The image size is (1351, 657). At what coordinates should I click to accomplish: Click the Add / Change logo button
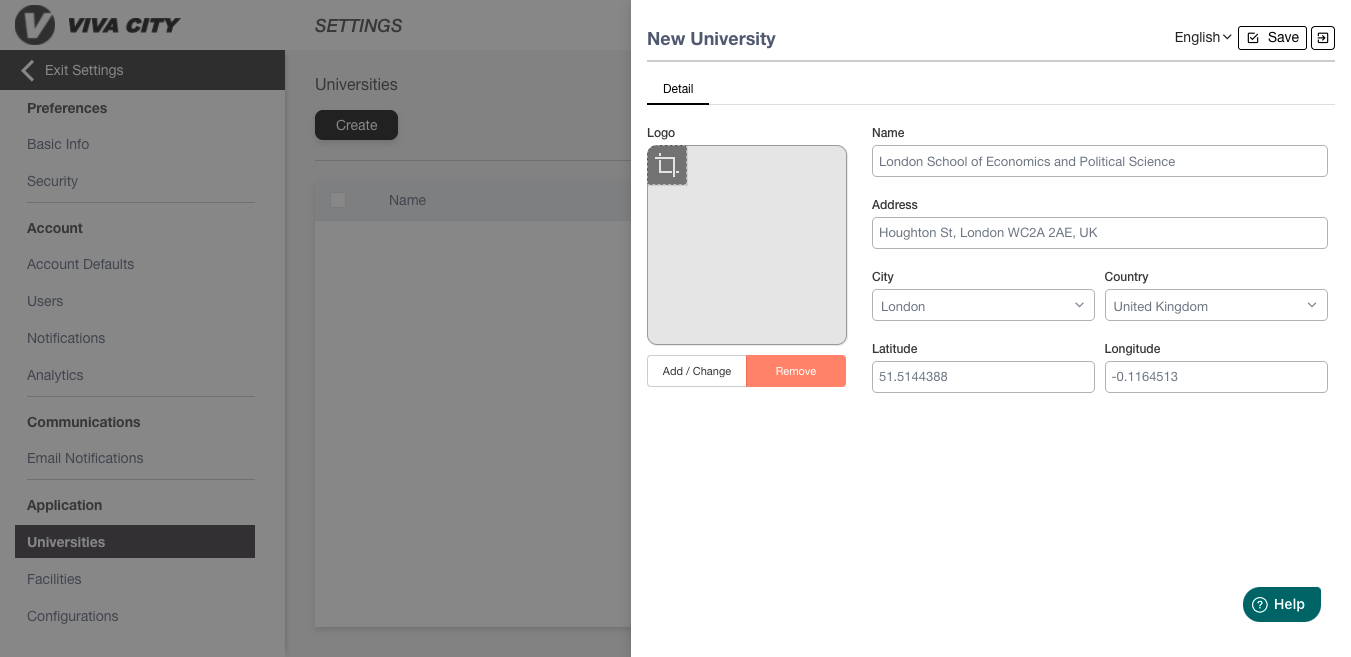click(697, 371)
